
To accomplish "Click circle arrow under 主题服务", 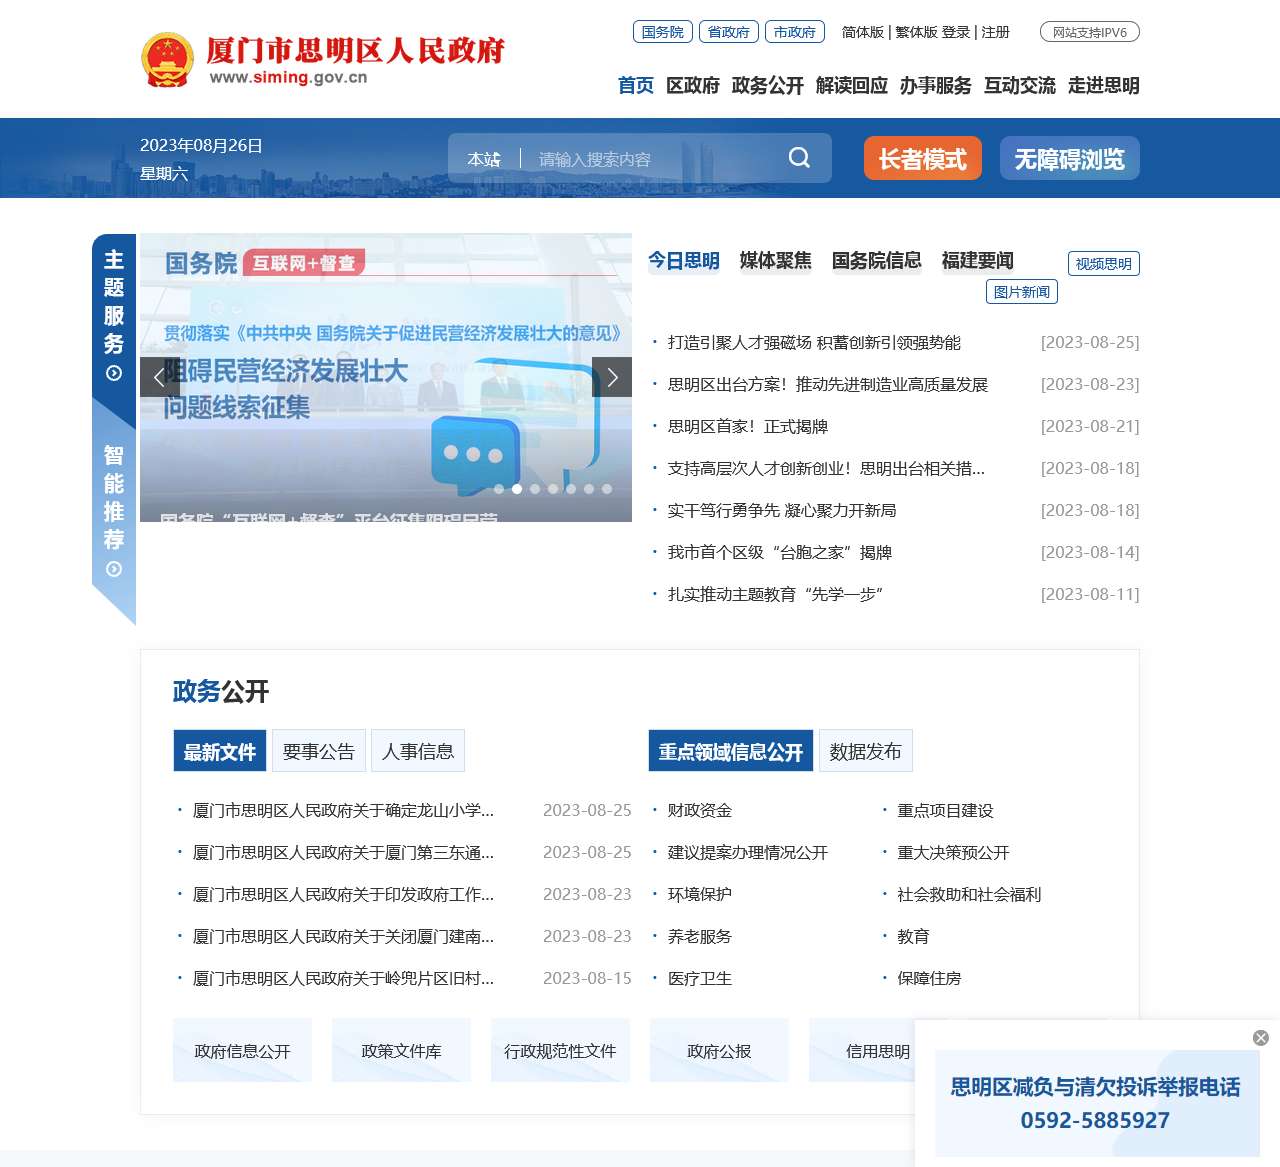I will pos(114,373).
